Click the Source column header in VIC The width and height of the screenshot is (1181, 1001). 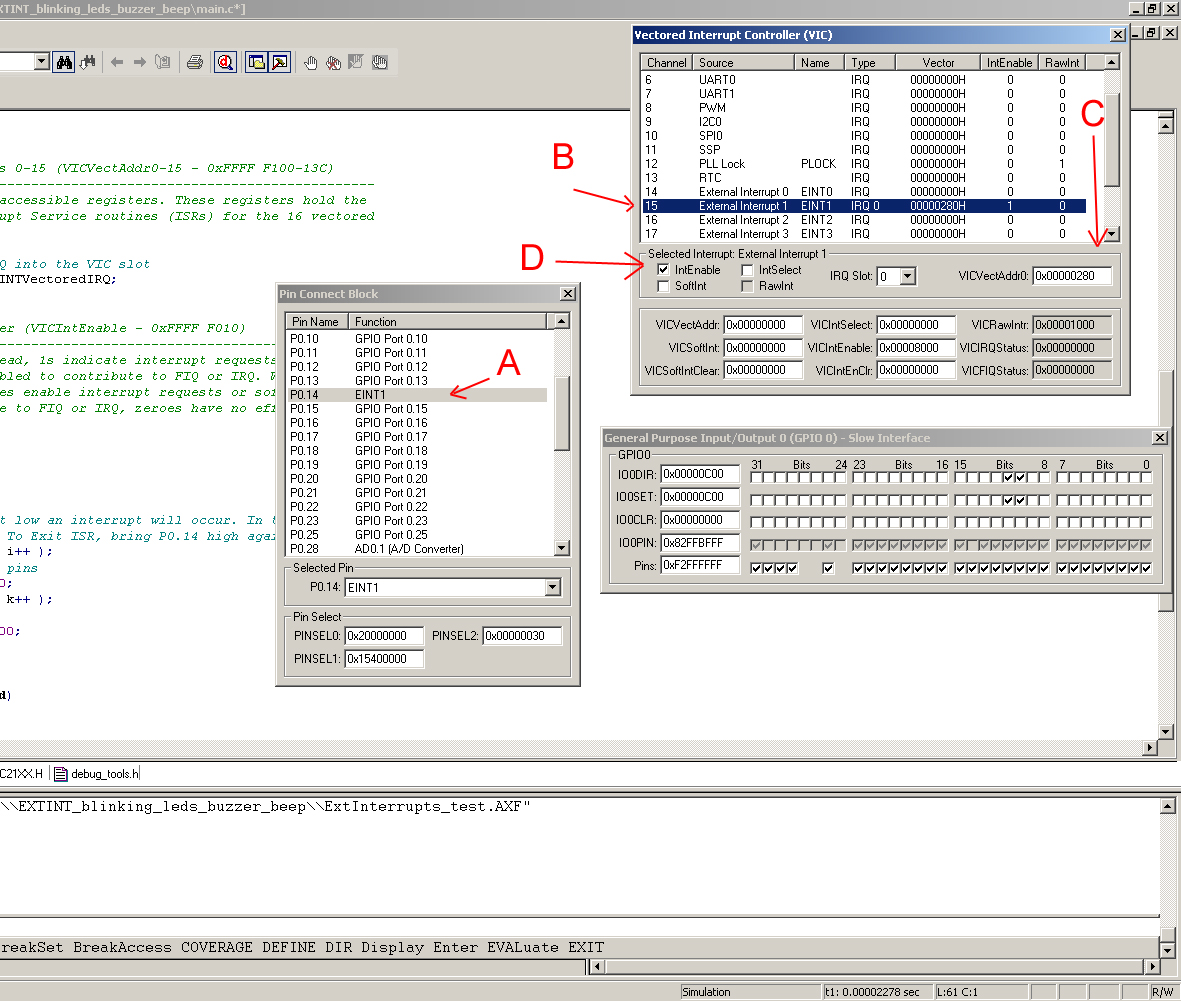coord(743,63)
